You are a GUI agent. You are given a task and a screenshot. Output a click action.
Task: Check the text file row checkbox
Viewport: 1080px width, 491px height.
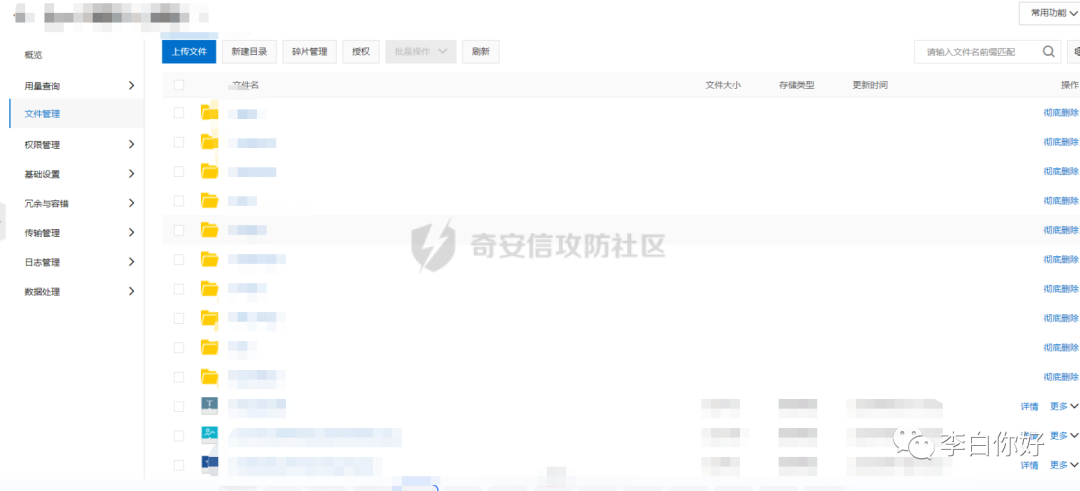coord(179,406)
